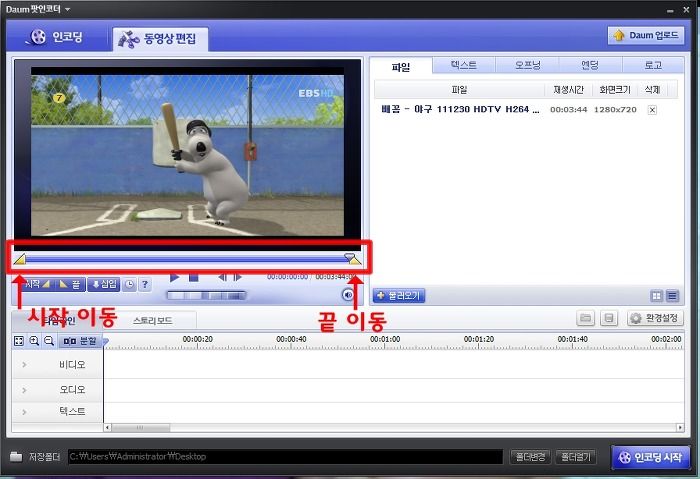Open help with the question mark icon
This screenshot has height=479, width=700.
pyautogui.click(x=145, y=284)
